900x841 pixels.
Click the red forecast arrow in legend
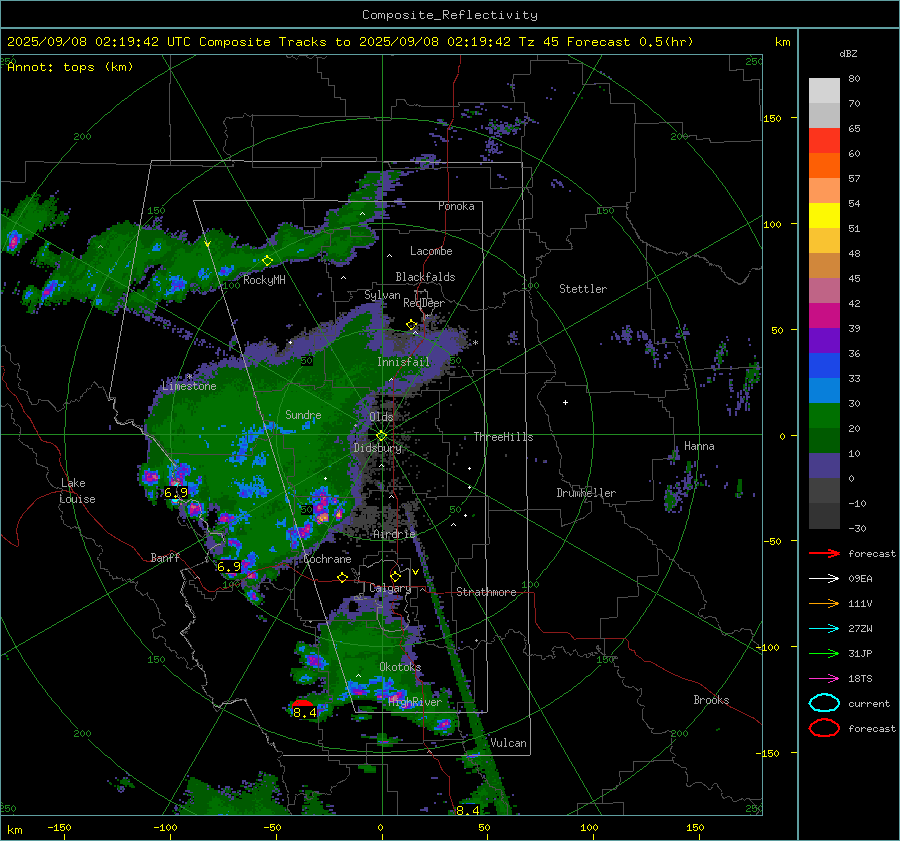point(824,553)
